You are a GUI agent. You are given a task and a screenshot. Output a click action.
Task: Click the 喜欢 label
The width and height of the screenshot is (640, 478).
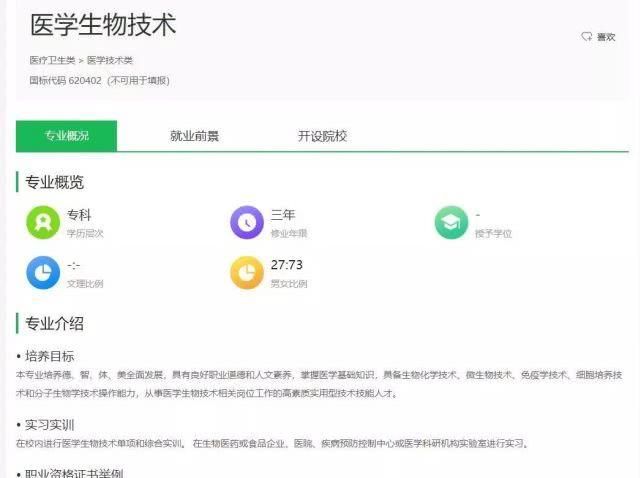point(606,37)
